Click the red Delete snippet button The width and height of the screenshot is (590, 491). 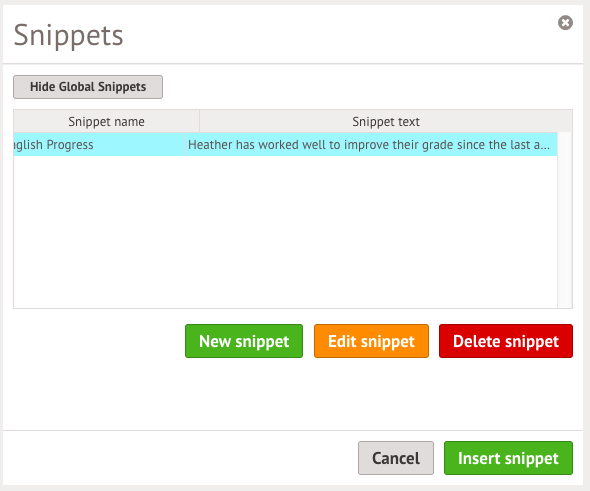tap(506, 341)
